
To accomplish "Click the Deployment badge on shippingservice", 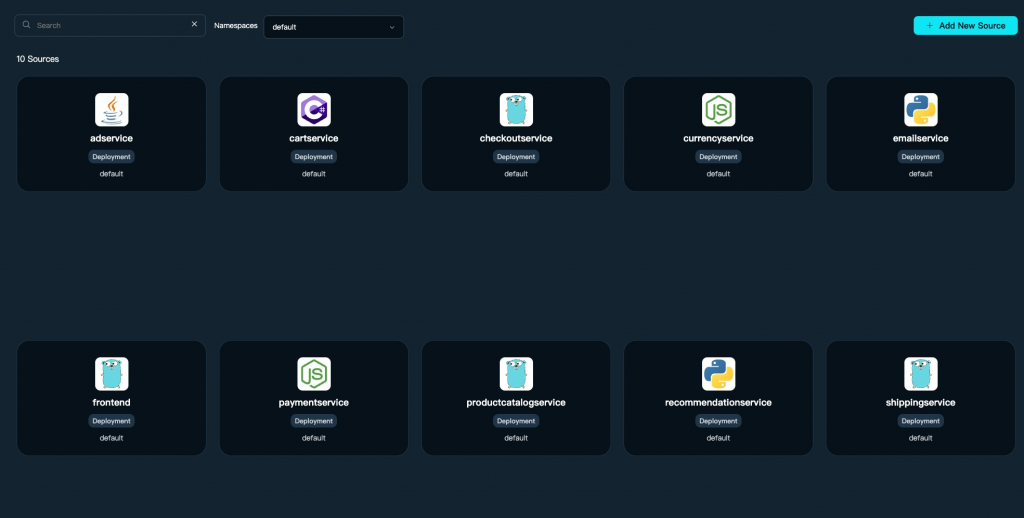I will coord(921,421).
